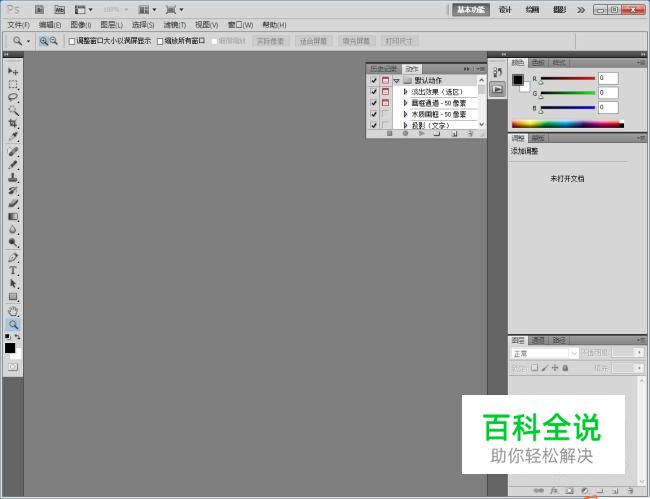Screen dimensions: 650x499
Task: Click the G value input field
Action: [x=608, y=93]
